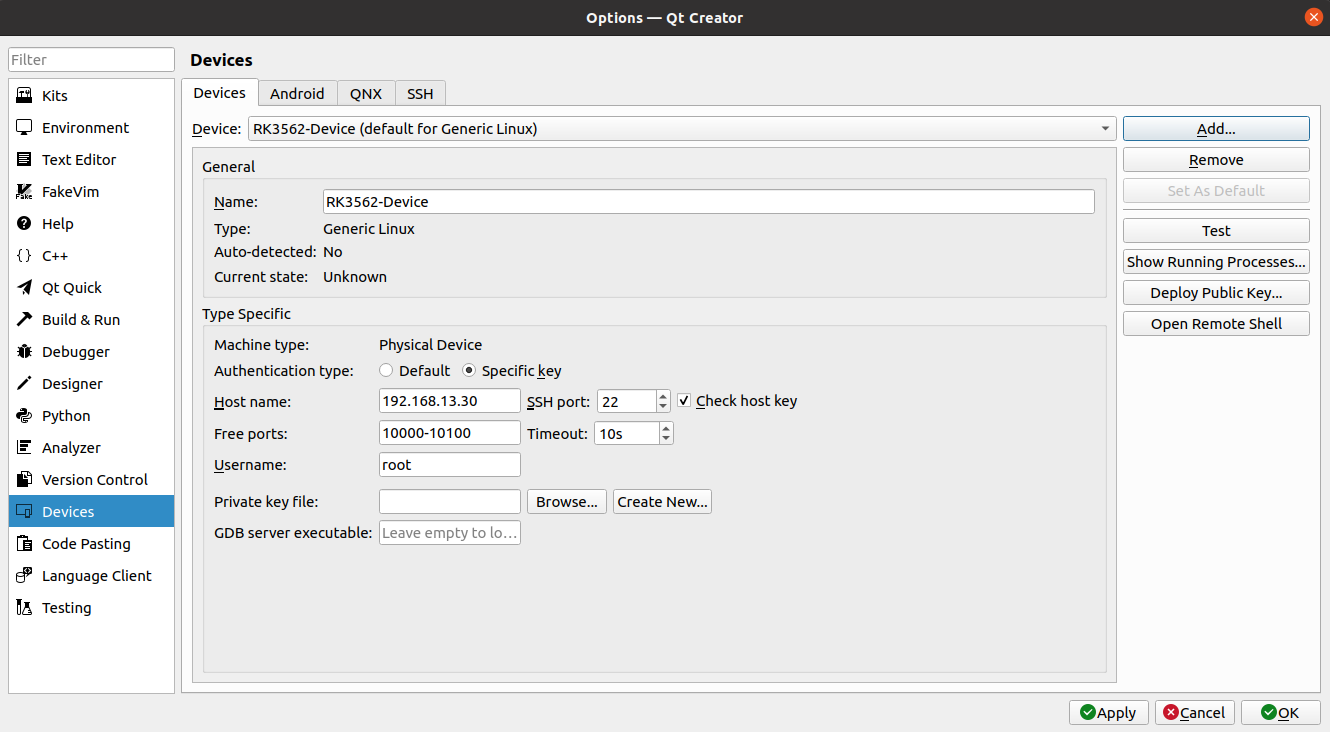
Task: Click Show Running Processes button
Action: click(x=1216, y=262)
